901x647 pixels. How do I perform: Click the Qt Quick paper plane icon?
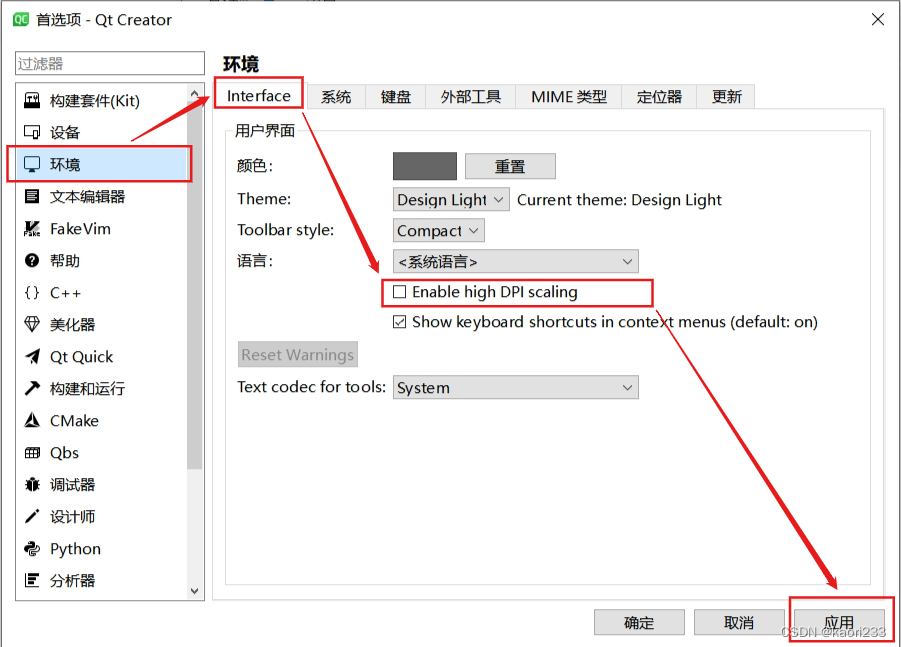coord(32,357)
